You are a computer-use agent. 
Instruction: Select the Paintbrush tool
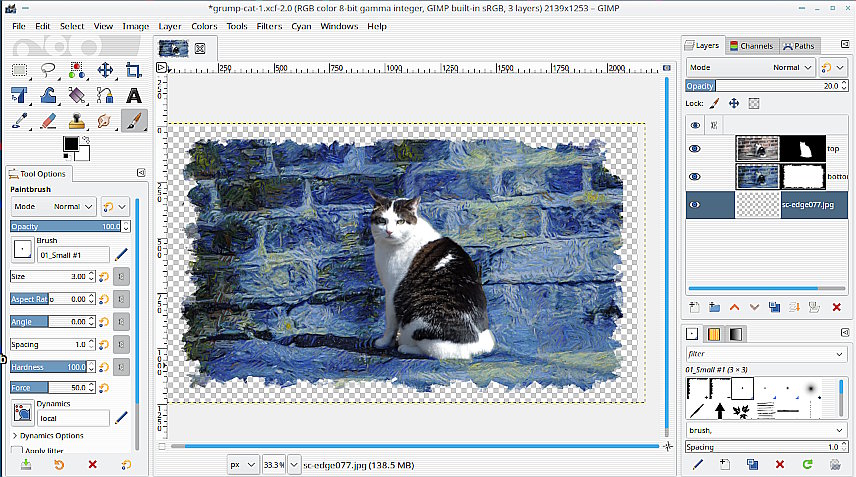pos(133,121)
